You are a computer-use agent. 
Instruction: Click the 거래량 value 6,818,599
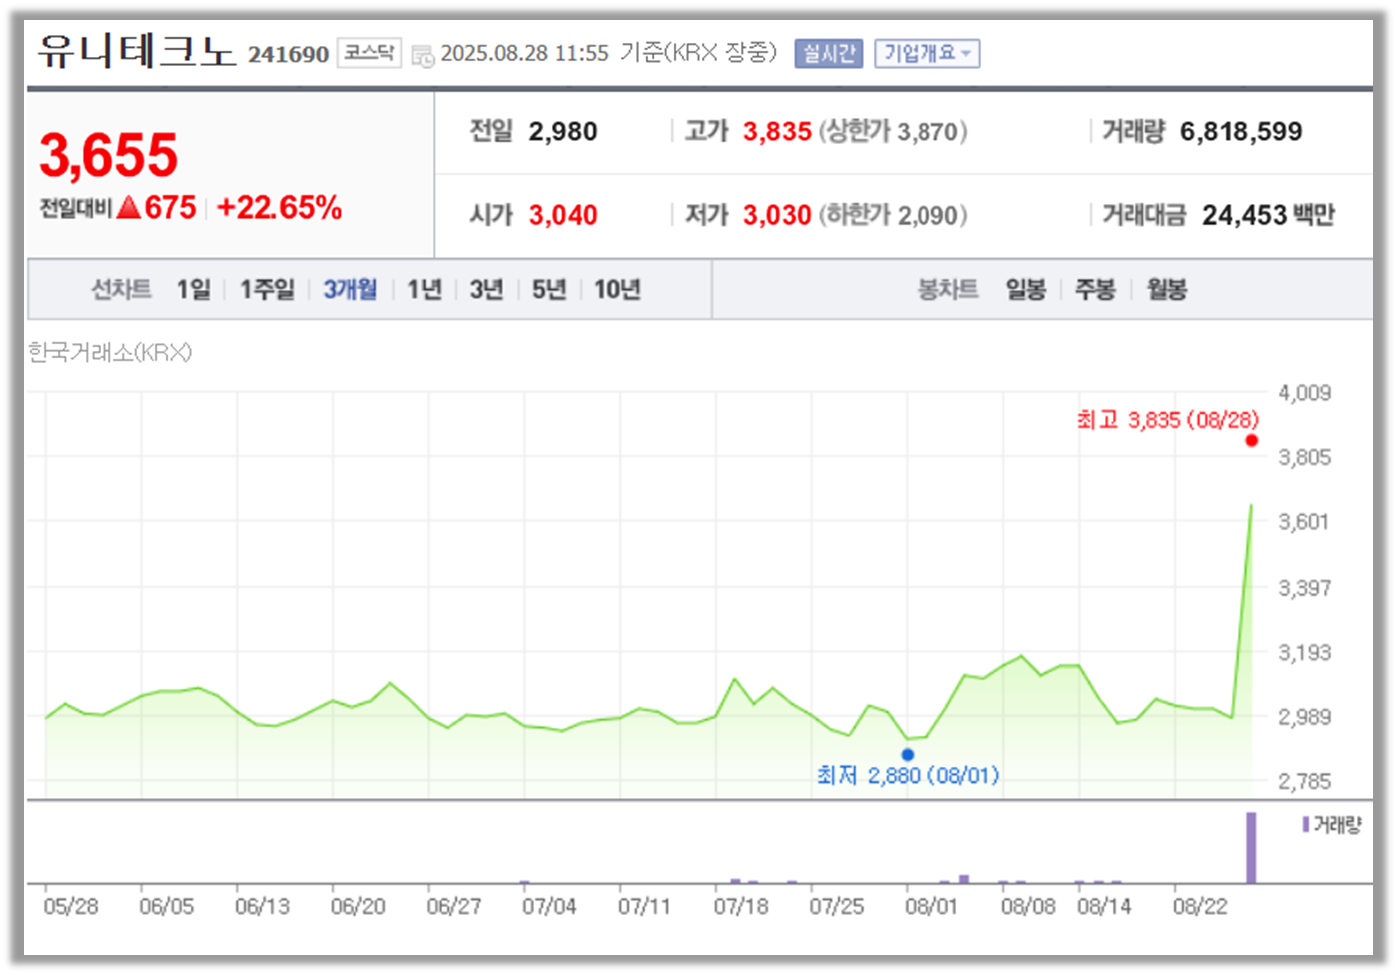pyautogui.click(x=1241, y=132)
